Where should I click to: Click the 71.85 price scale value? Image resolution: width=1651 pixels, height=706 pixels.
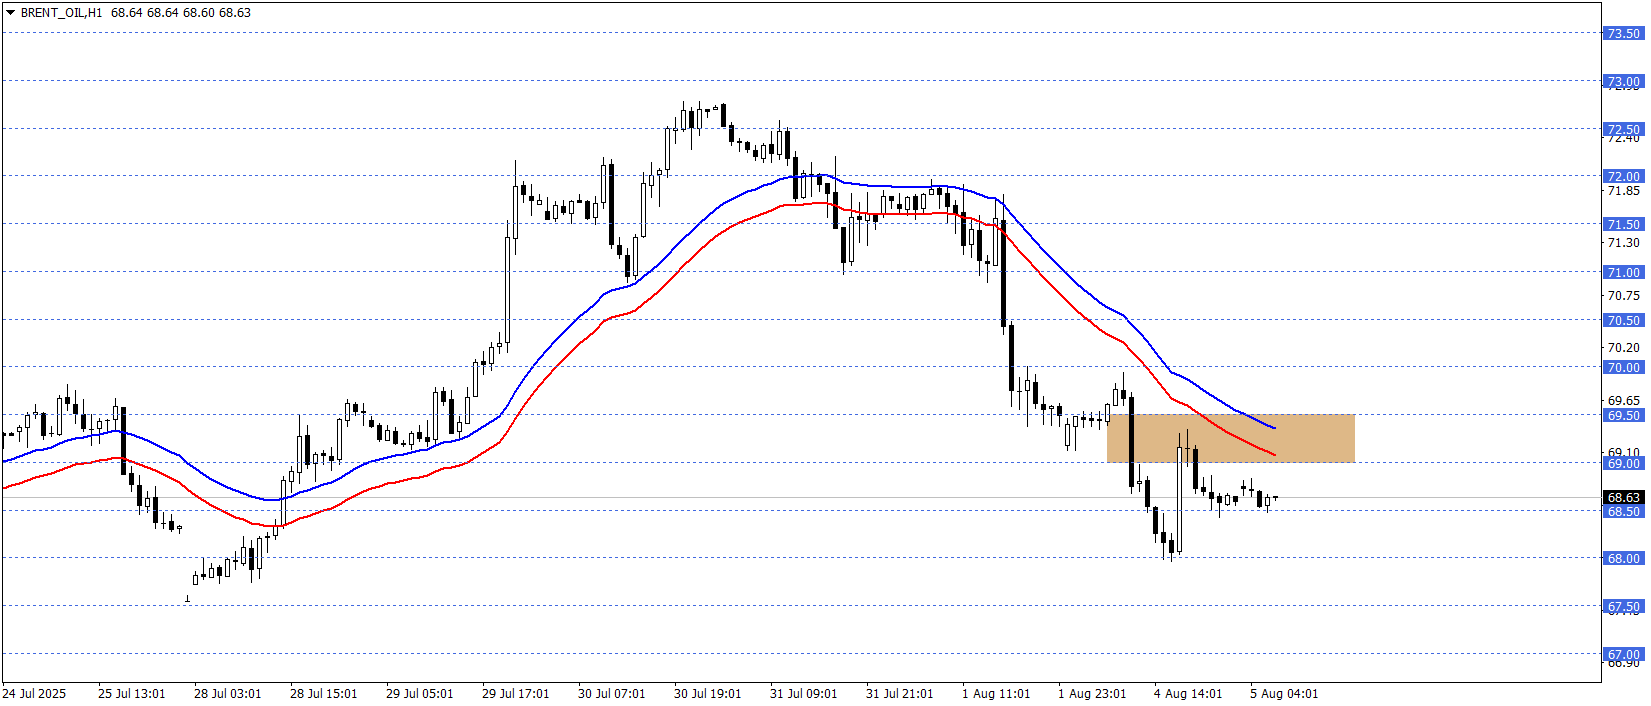1623,190
